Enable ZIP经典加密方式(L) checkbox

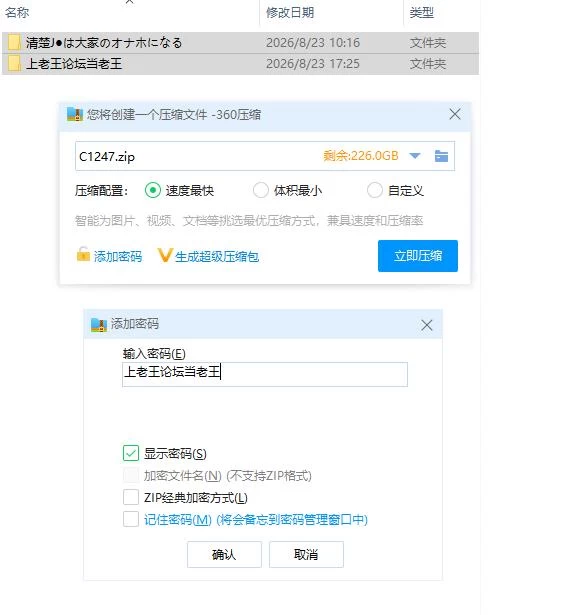[x=131, y=497]
